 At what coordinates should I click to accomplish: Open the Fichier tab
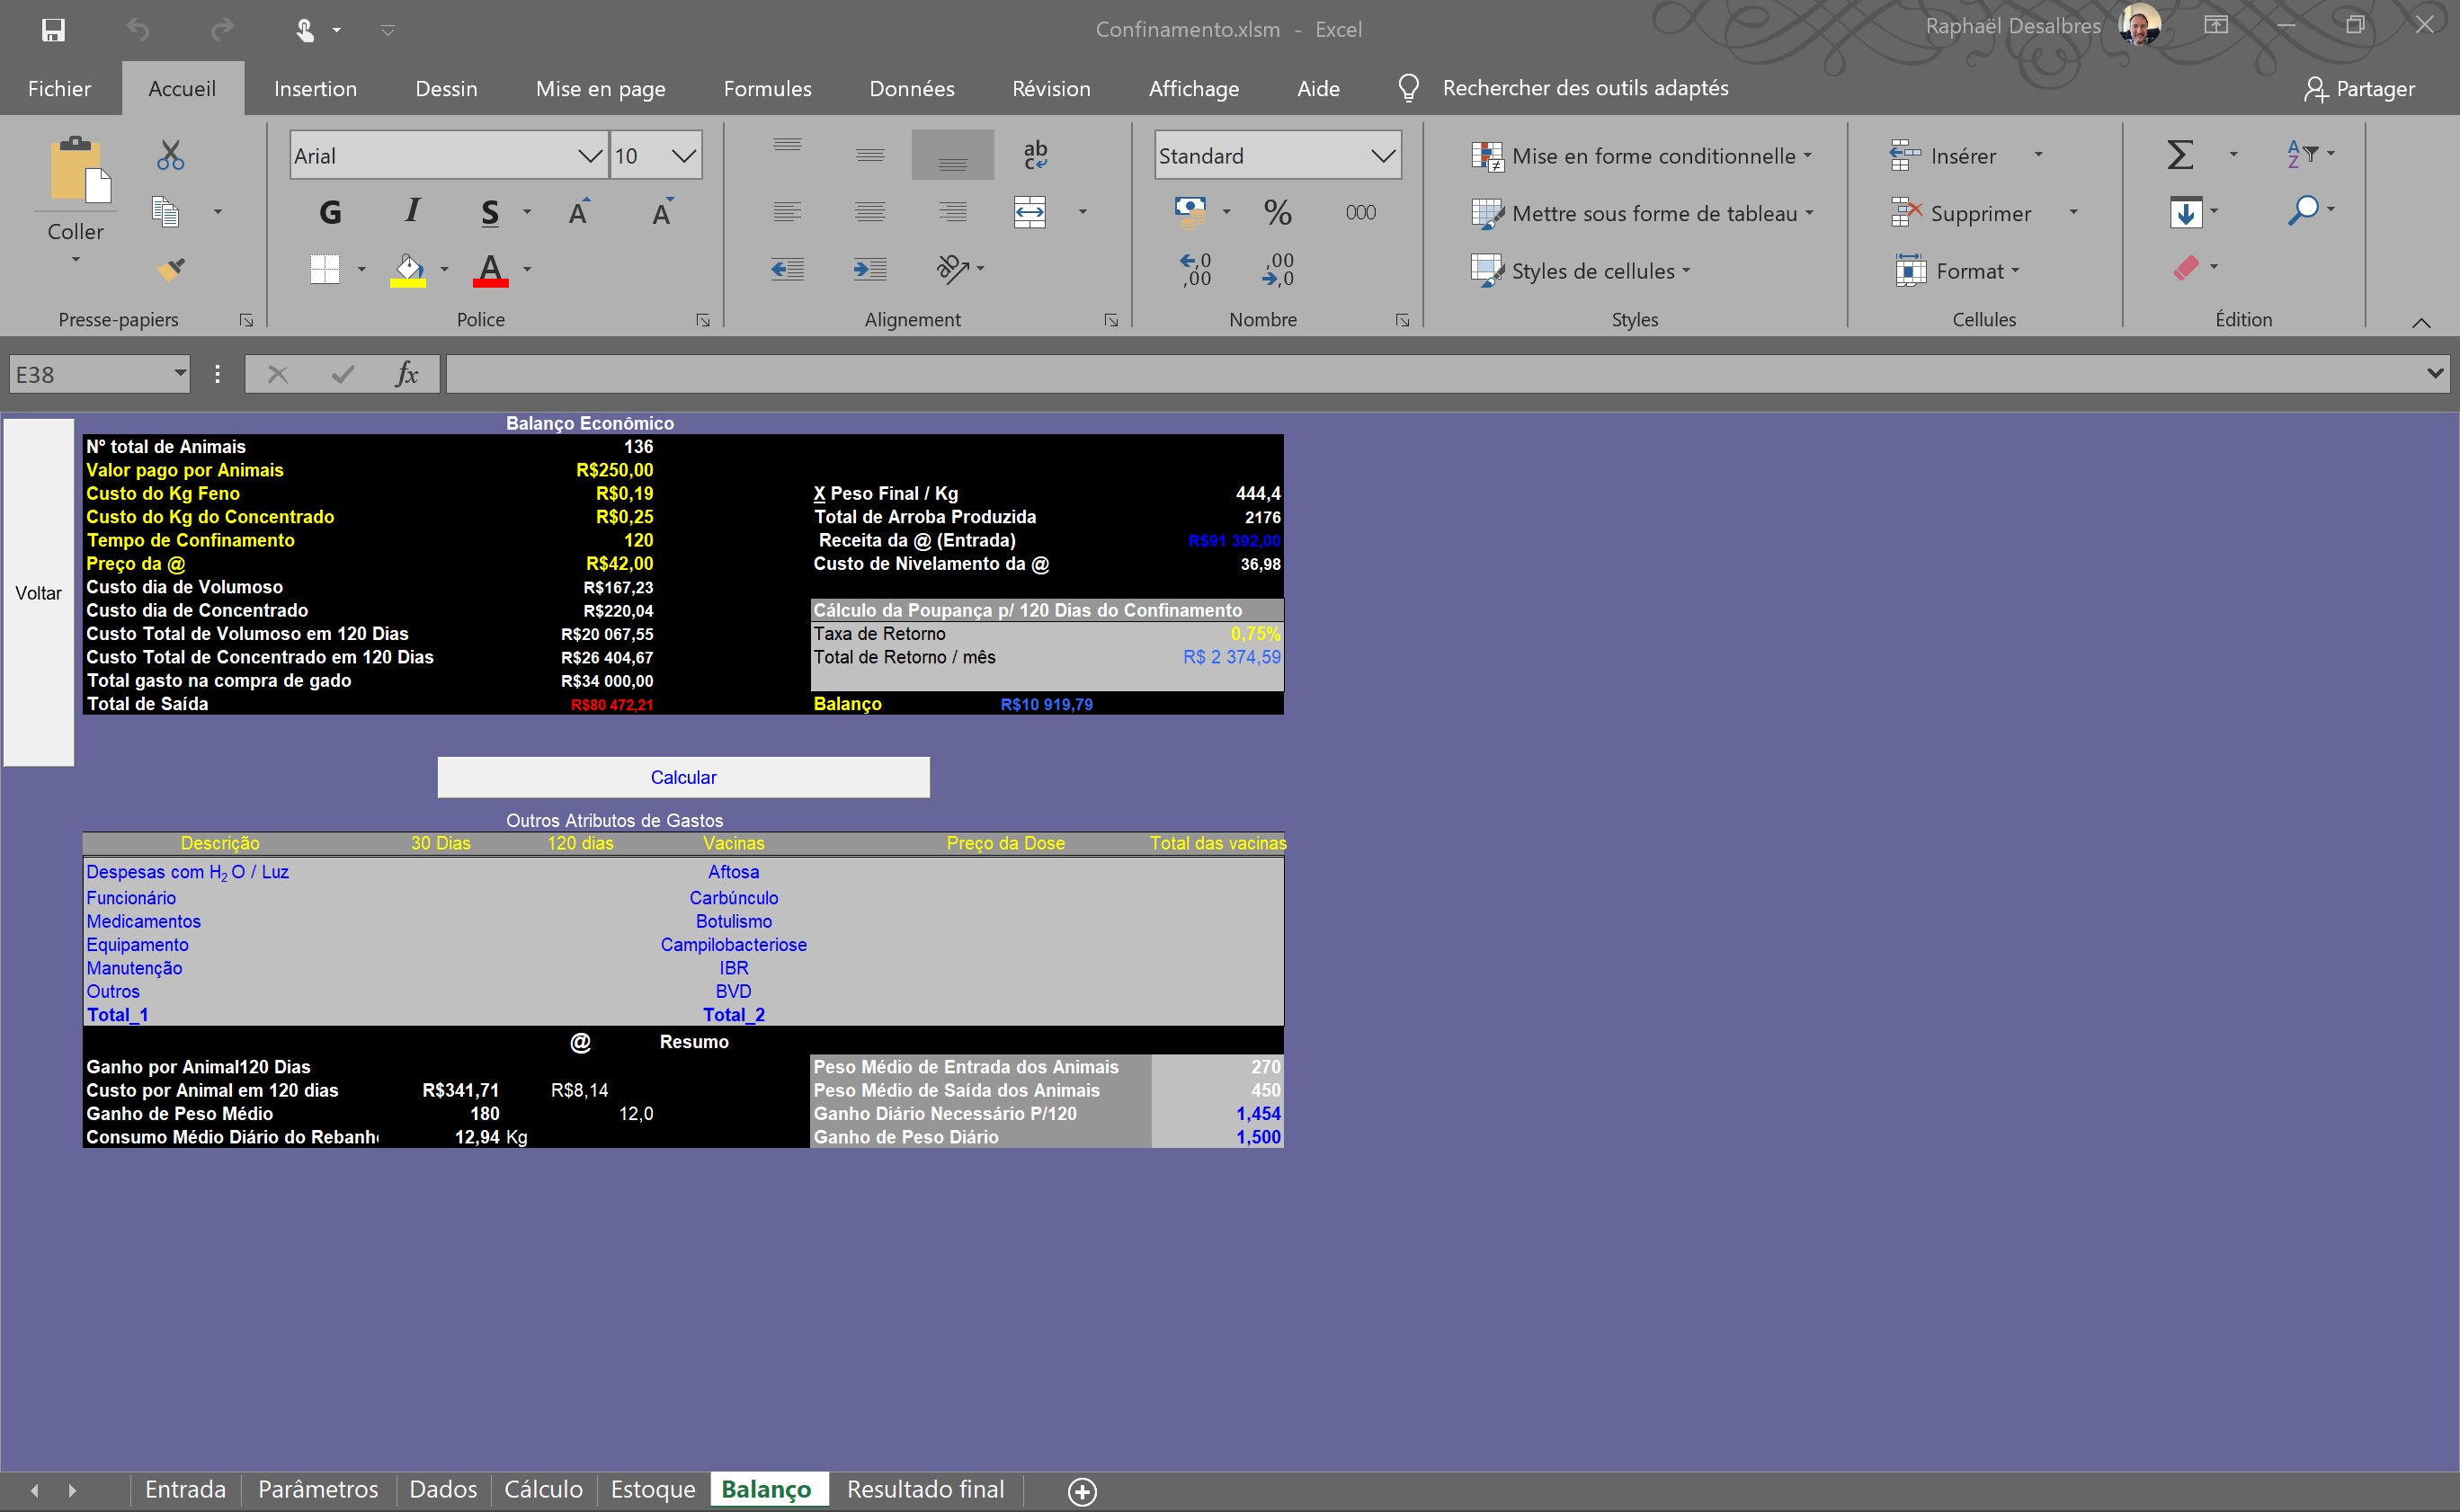click(x=59, y=88)
